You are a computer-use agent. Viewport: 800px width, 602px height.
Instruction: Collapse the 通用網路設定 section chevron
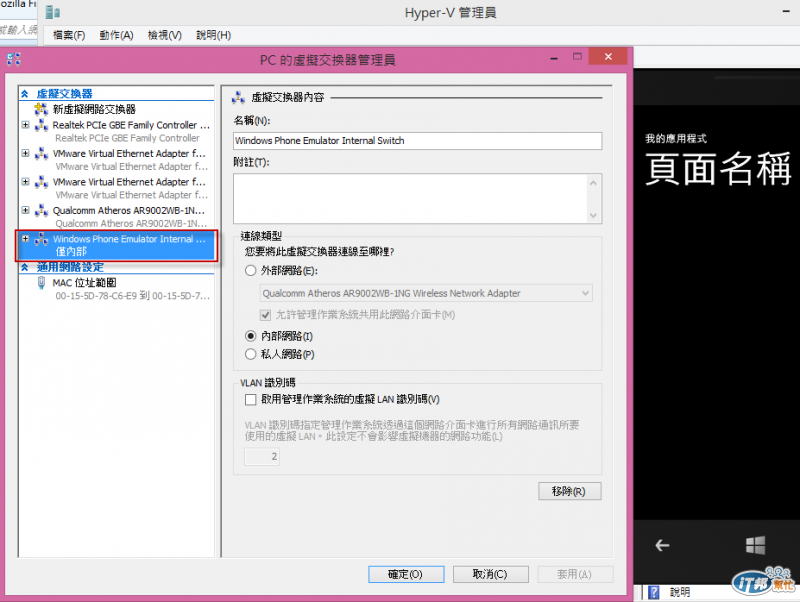pos(24,267)
